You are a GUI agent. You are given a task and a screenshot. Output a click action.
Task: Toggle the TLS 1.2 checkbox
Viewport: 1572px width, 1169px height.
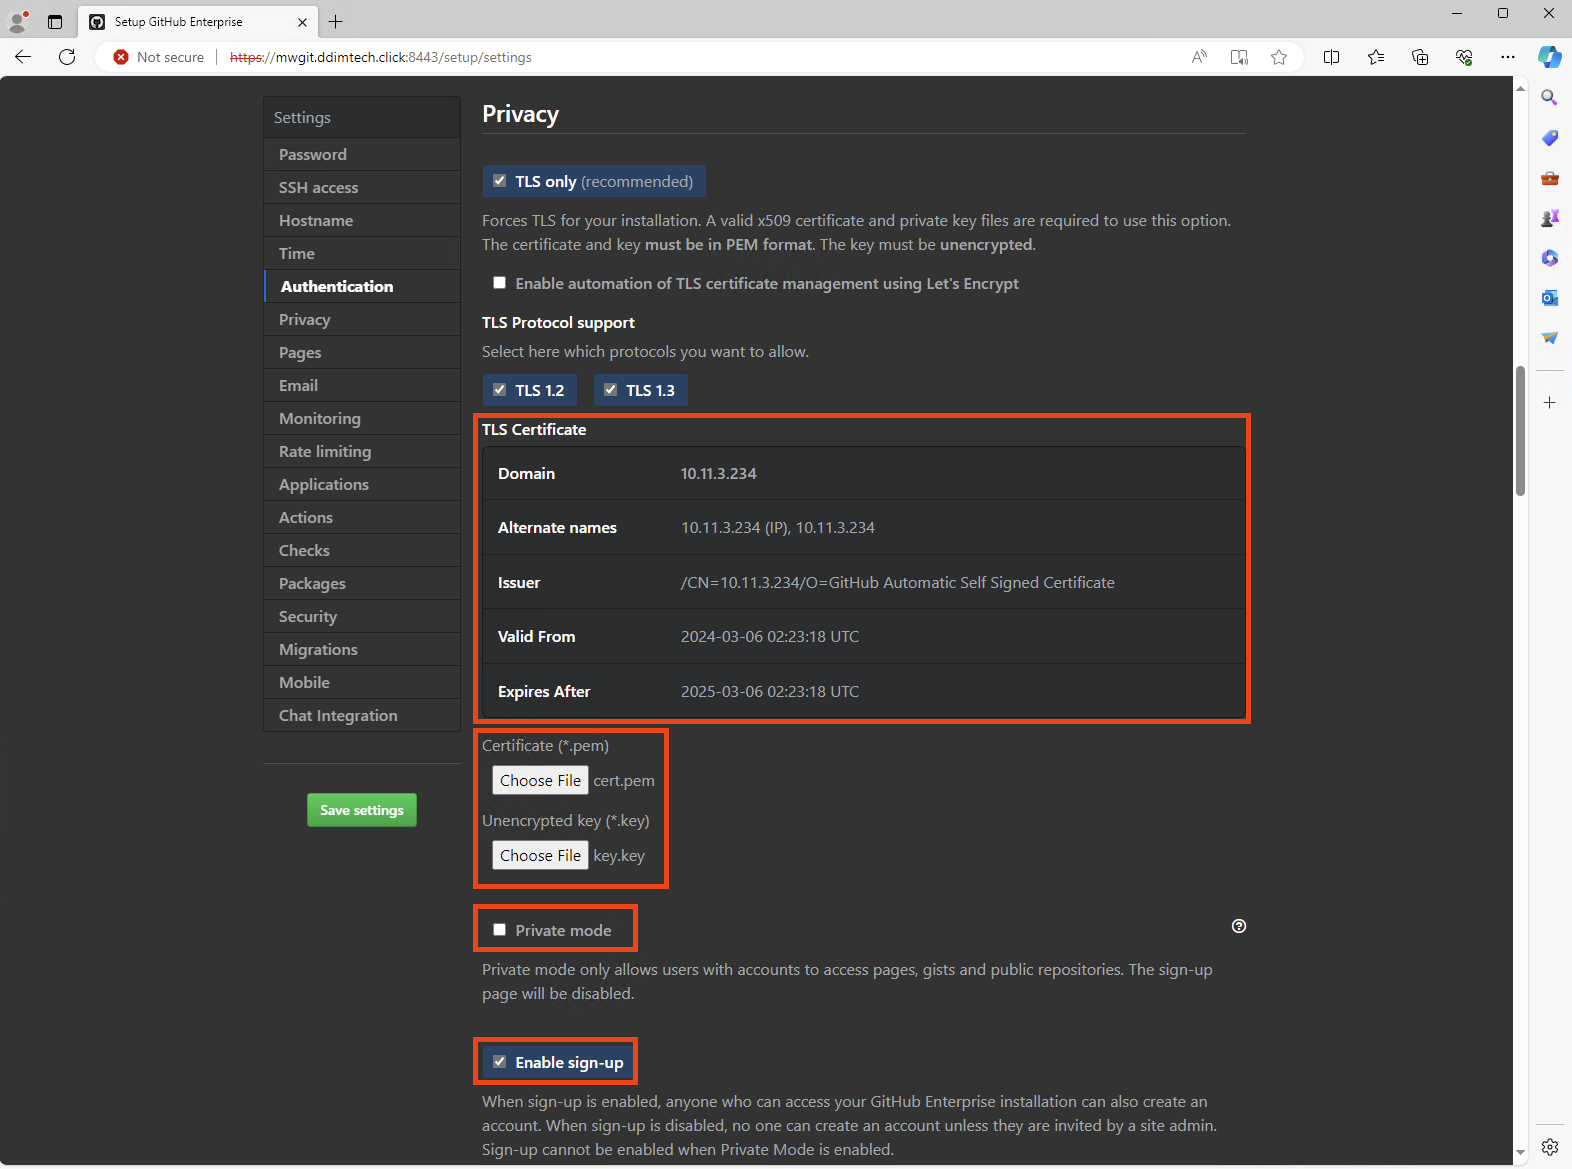click(499, 390)
